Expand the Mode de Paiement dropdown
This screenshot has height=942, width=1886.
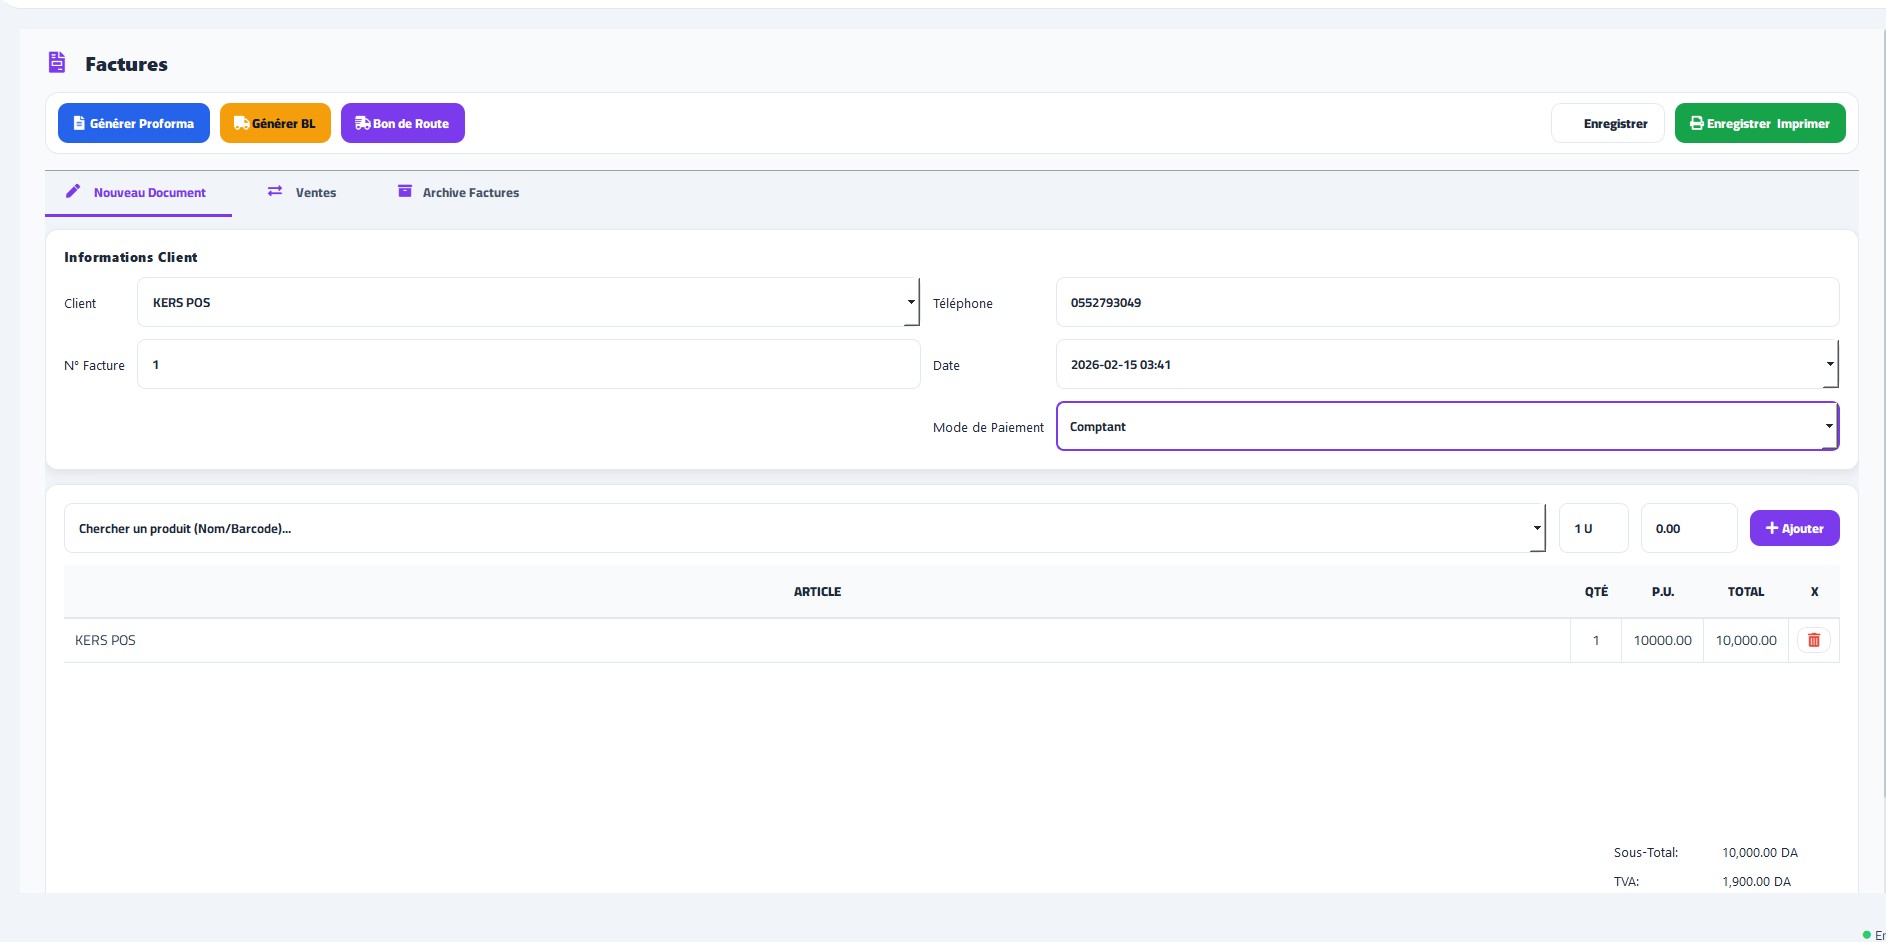(1446, 426)
